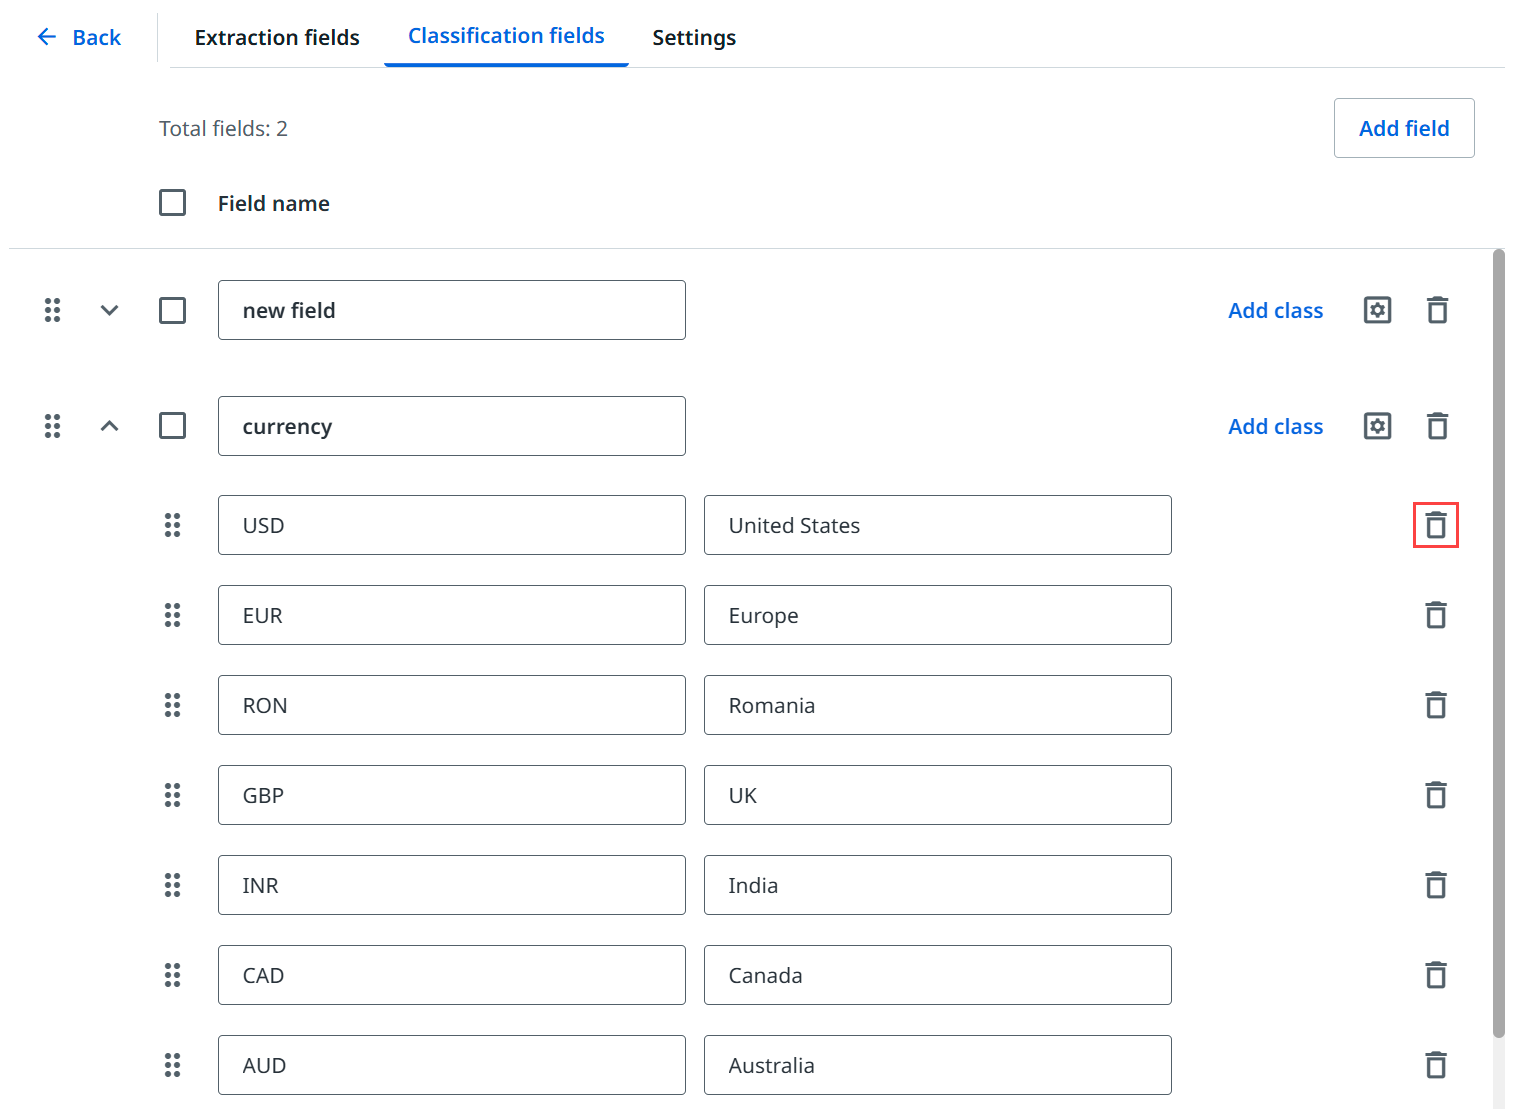
Task: Add class to the currency field
Action: tap(1275, 426)
